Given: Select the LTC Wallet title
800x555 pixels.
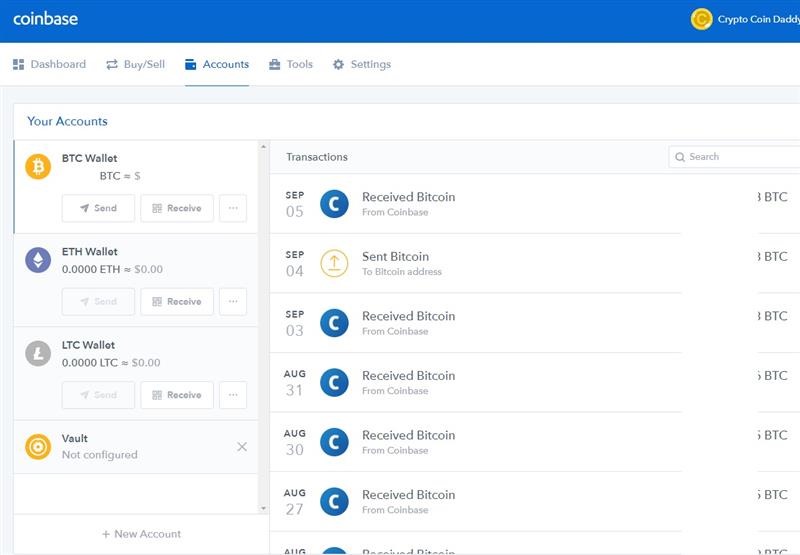Looking at the screenshot, I should (88, 345).
